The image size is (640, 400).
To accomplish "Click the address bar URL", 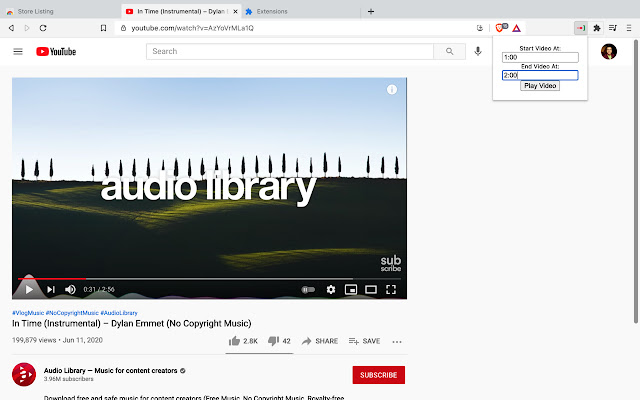I will pos(192,28).
